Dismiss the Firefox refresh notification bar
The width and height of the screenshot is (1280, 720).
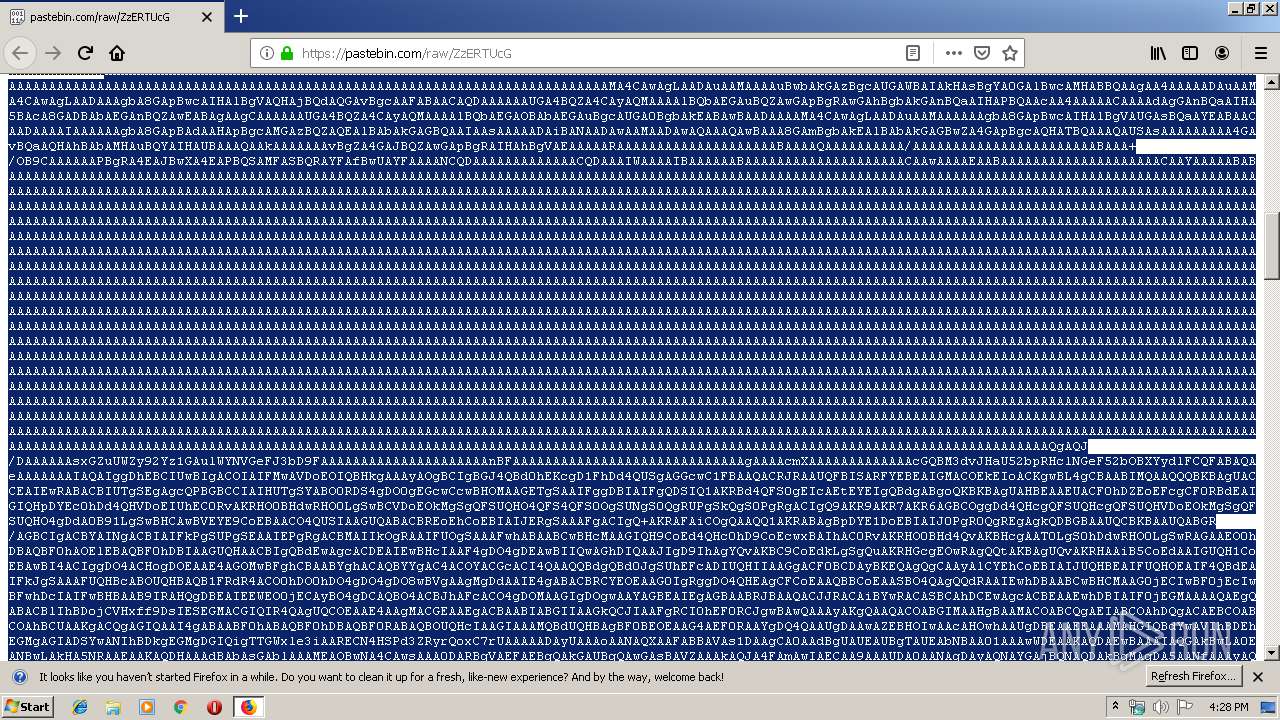(x=1258, y=676)
